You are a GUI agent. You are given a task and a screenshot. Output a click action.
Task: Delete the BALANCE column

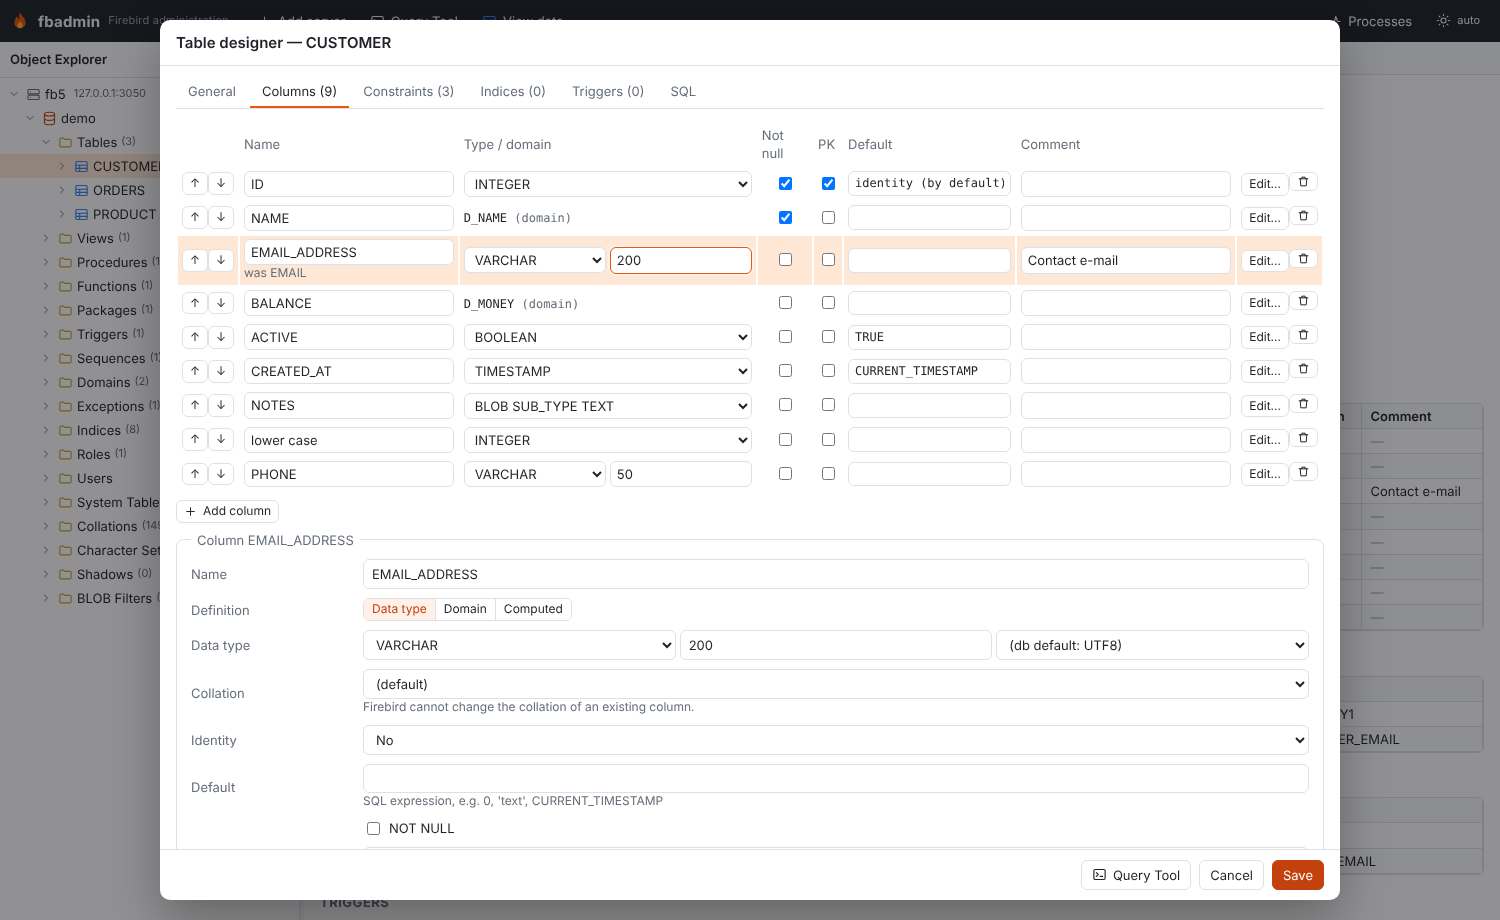(x=1303, y=301)
